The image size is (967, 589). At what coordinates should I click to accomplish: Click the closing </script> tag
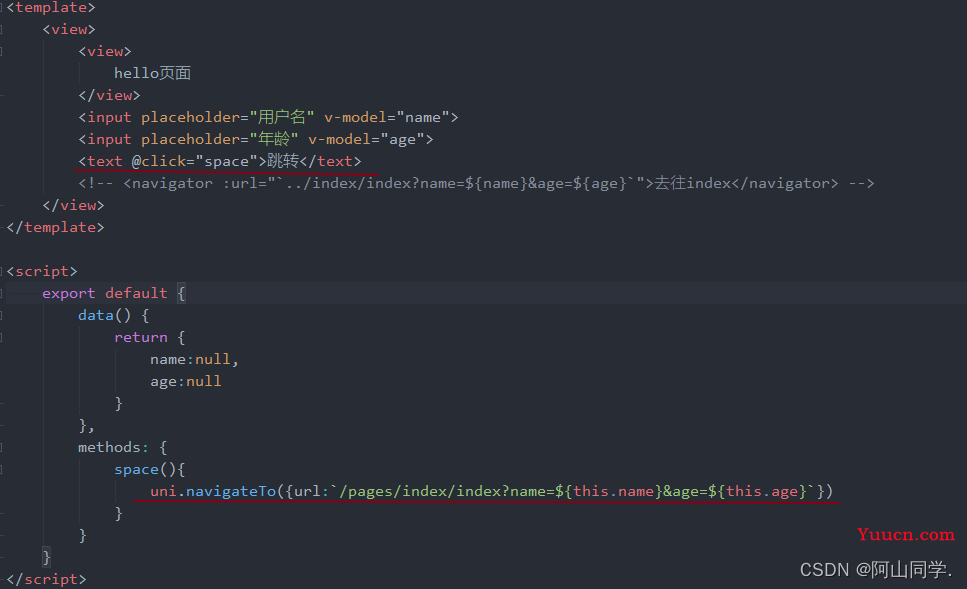(x=46, y=579)
